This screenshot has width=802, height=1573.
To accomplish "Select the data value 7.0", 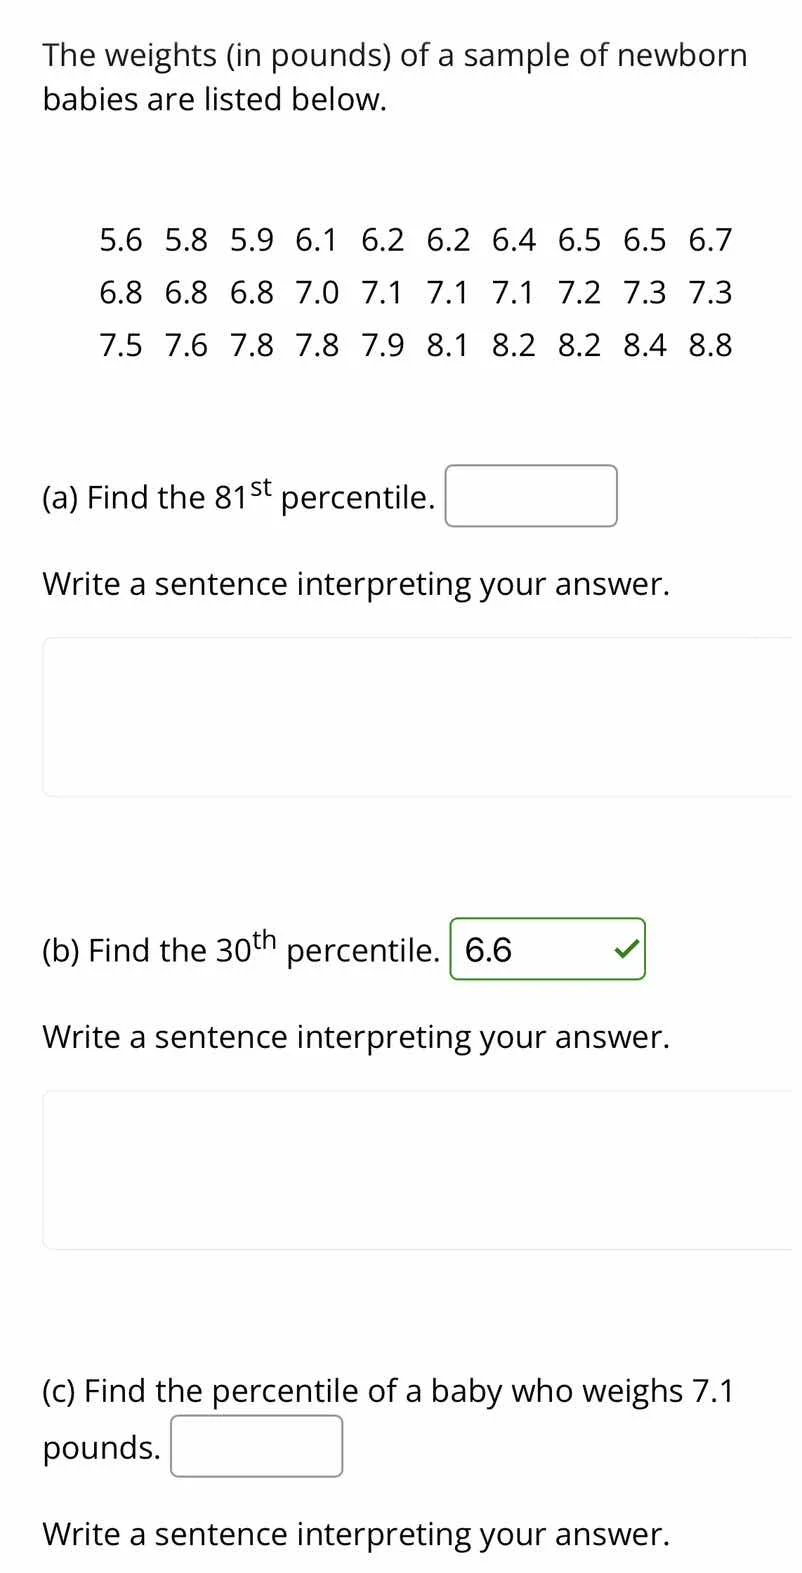I will (x=317, y=293).
